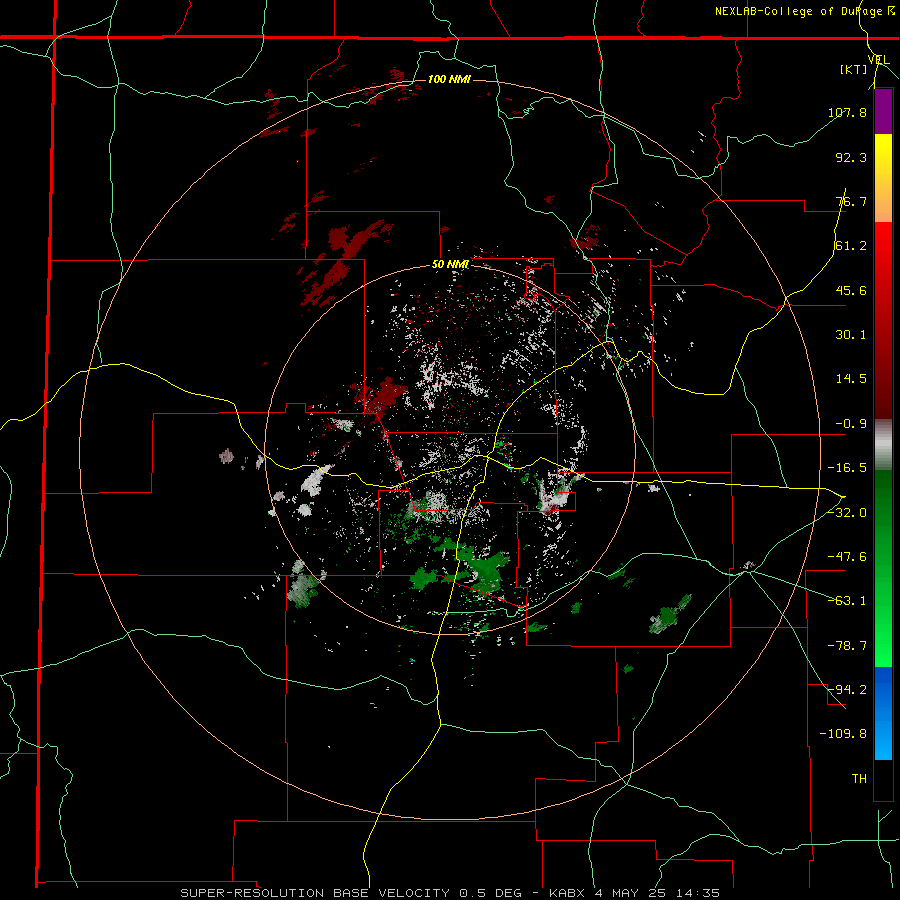
Task: Click the red segment of the color bar
Action: pyautogui.click(x=883, y=320)
